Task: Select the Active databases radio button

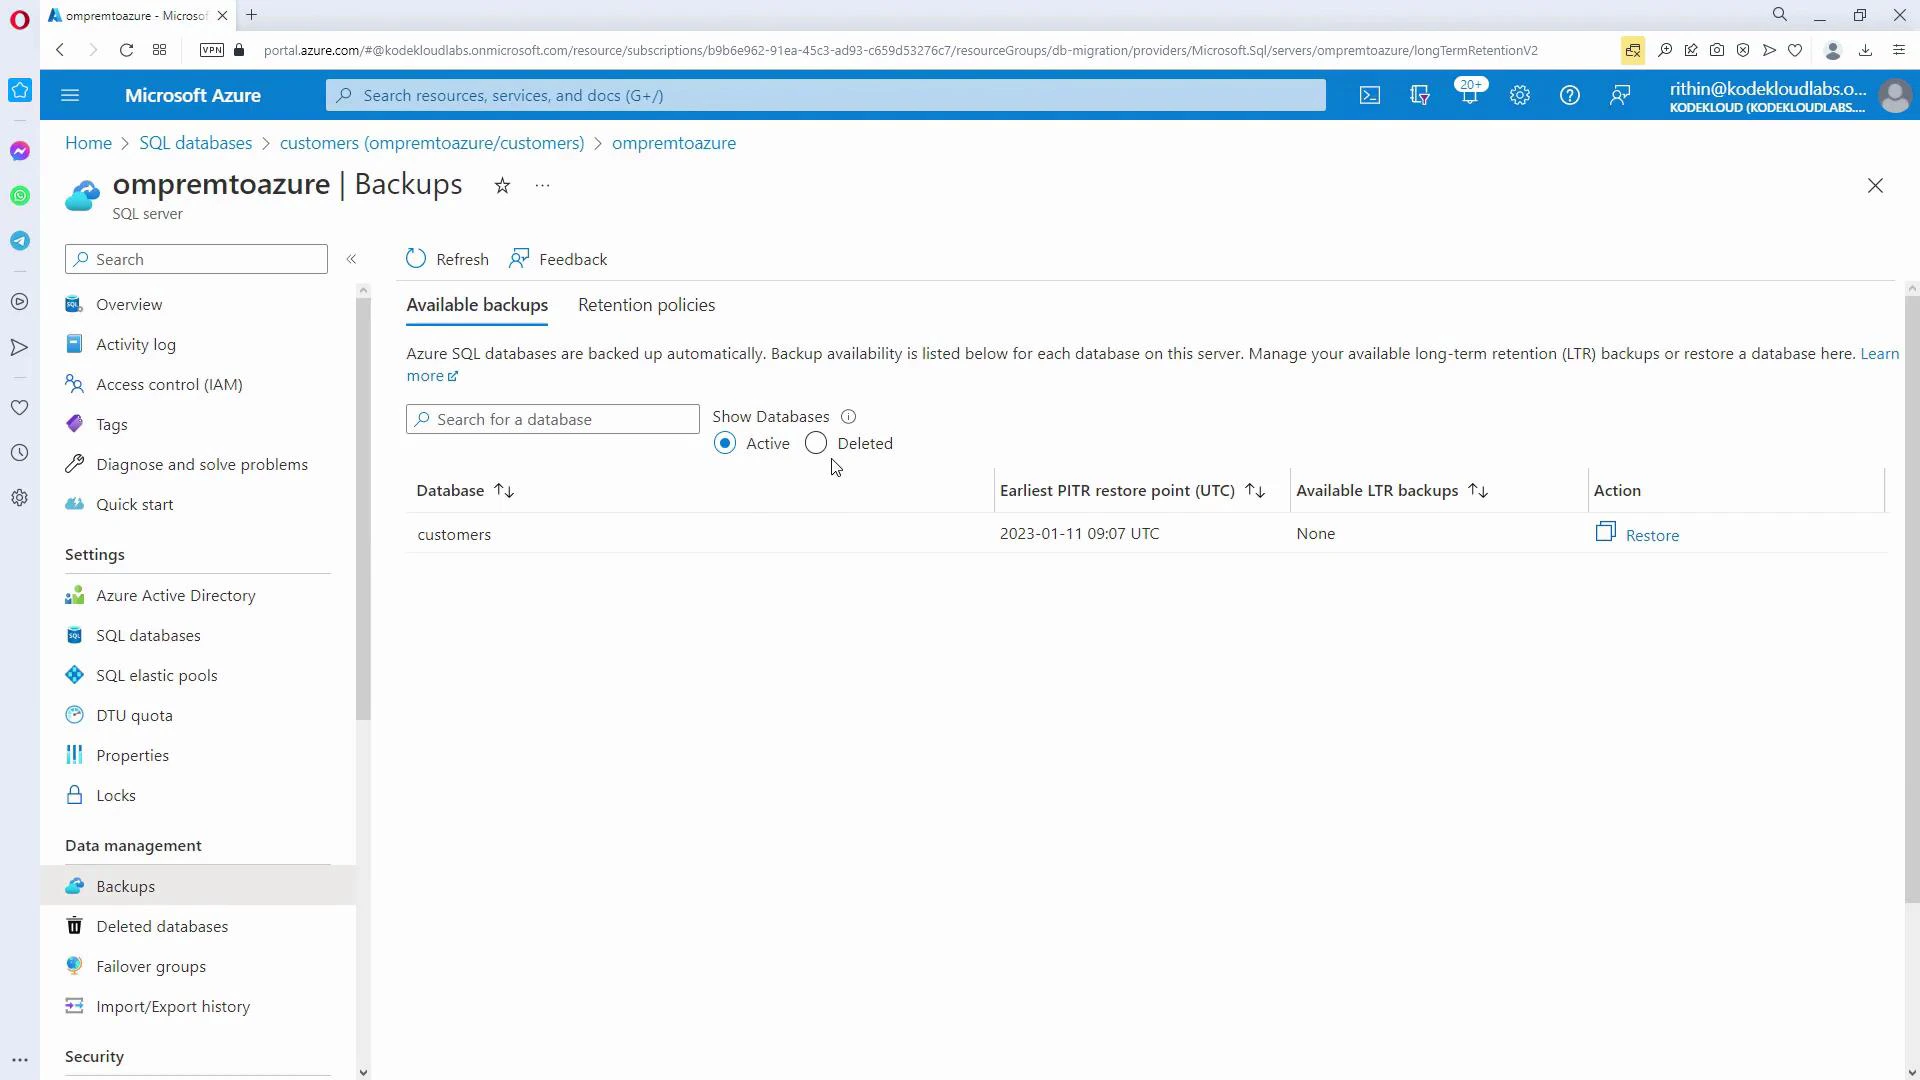Action: point(724,443)
